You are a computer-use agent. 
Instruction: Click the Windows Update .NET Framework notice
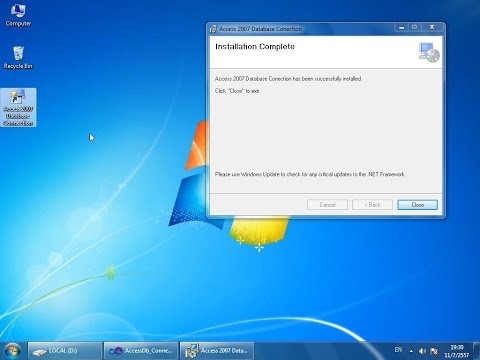click(310, 174)
